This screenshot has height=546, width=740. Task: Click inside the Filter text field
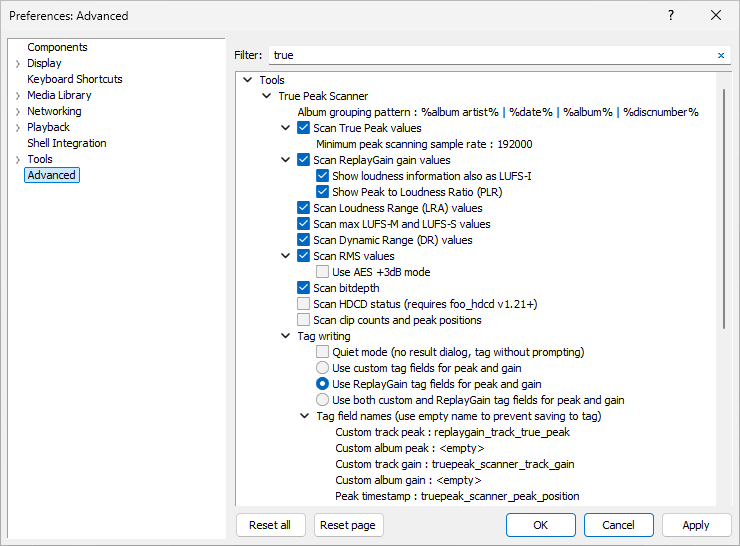tap(490, 56)
